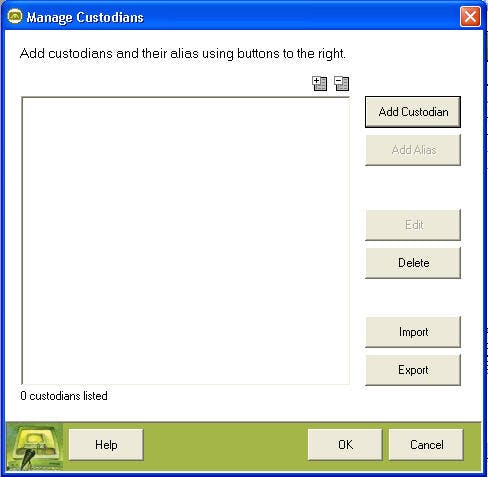Click the green logo image beside Help
The image size is (488, 477).
tap(35, 446)
